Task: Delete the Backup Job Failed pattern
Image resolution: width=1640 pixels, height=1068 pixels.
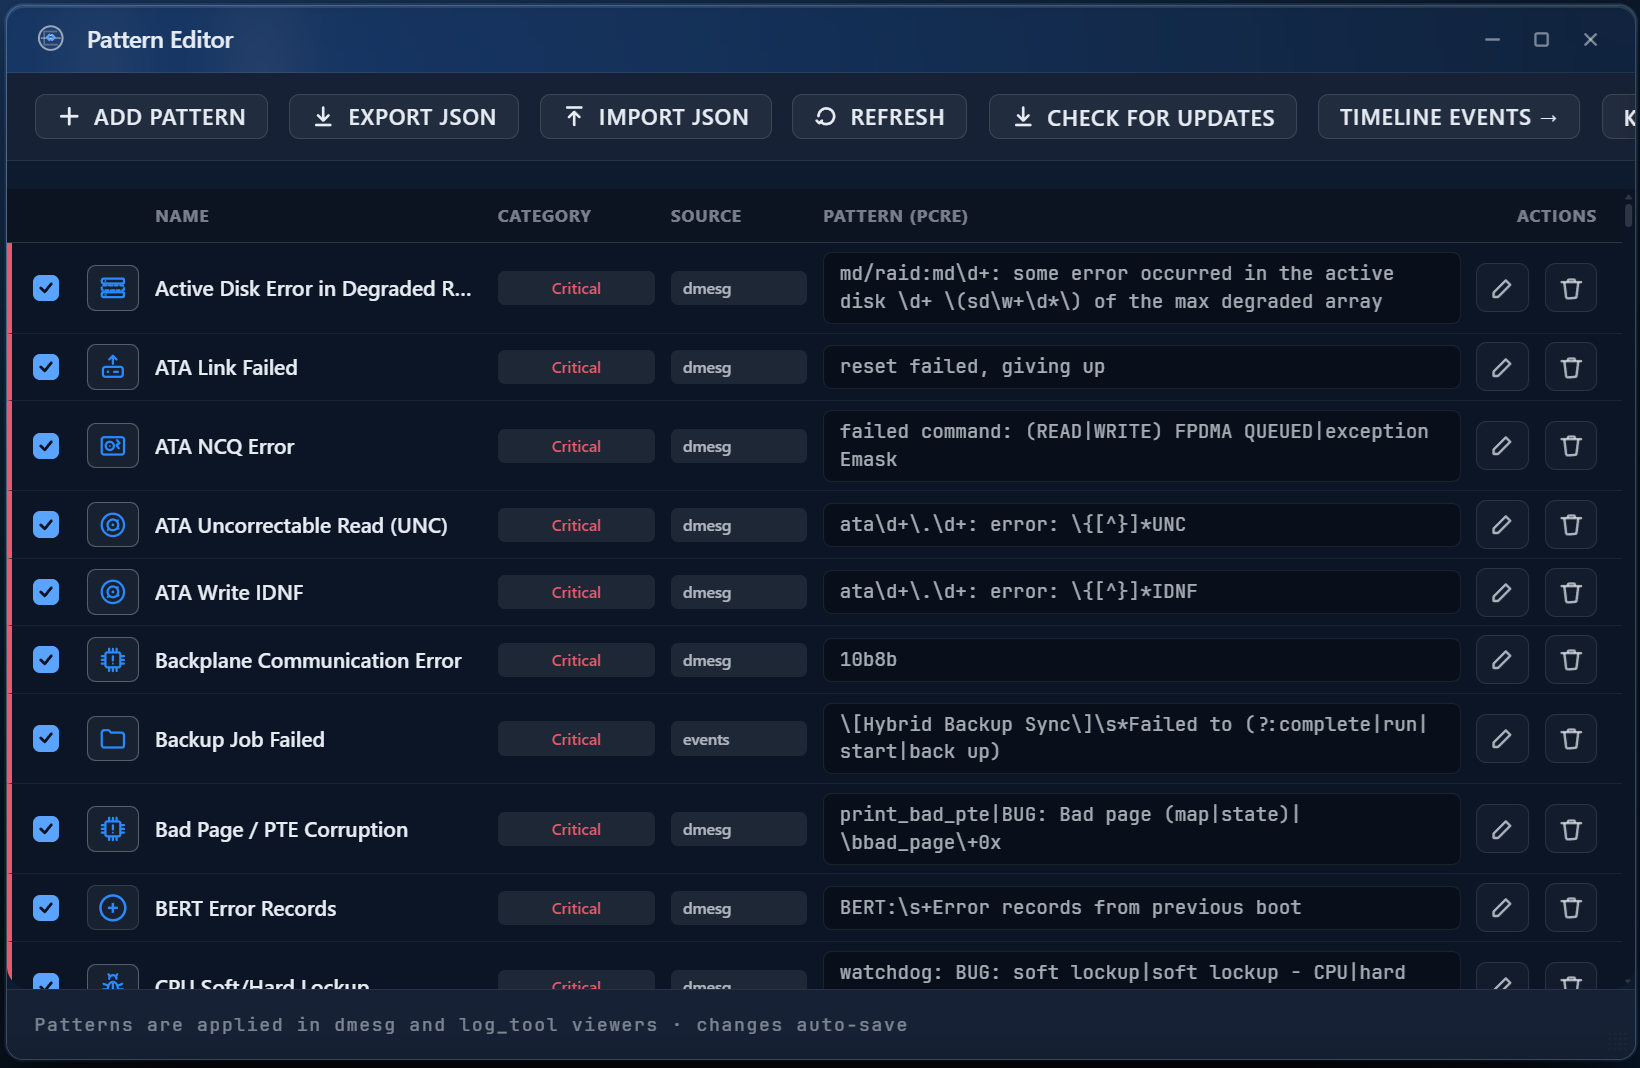Action: click(1571, 739)
